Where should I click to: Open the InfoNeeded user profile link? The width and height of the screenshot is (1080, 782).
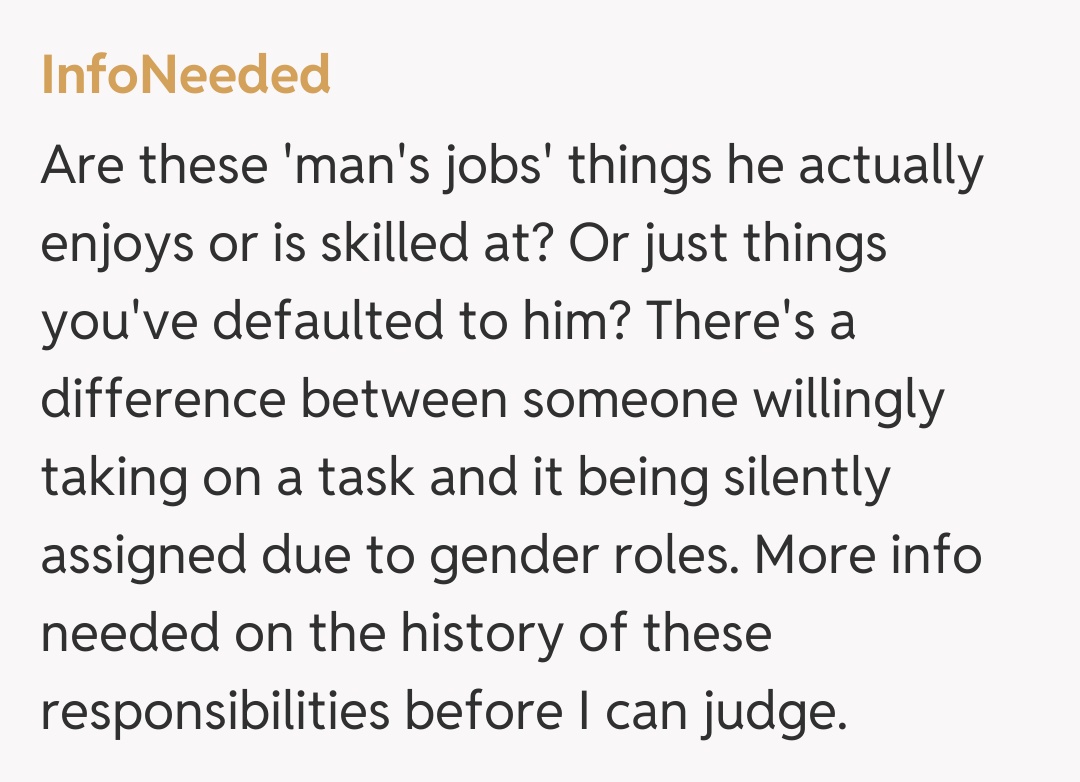[185, 76]
